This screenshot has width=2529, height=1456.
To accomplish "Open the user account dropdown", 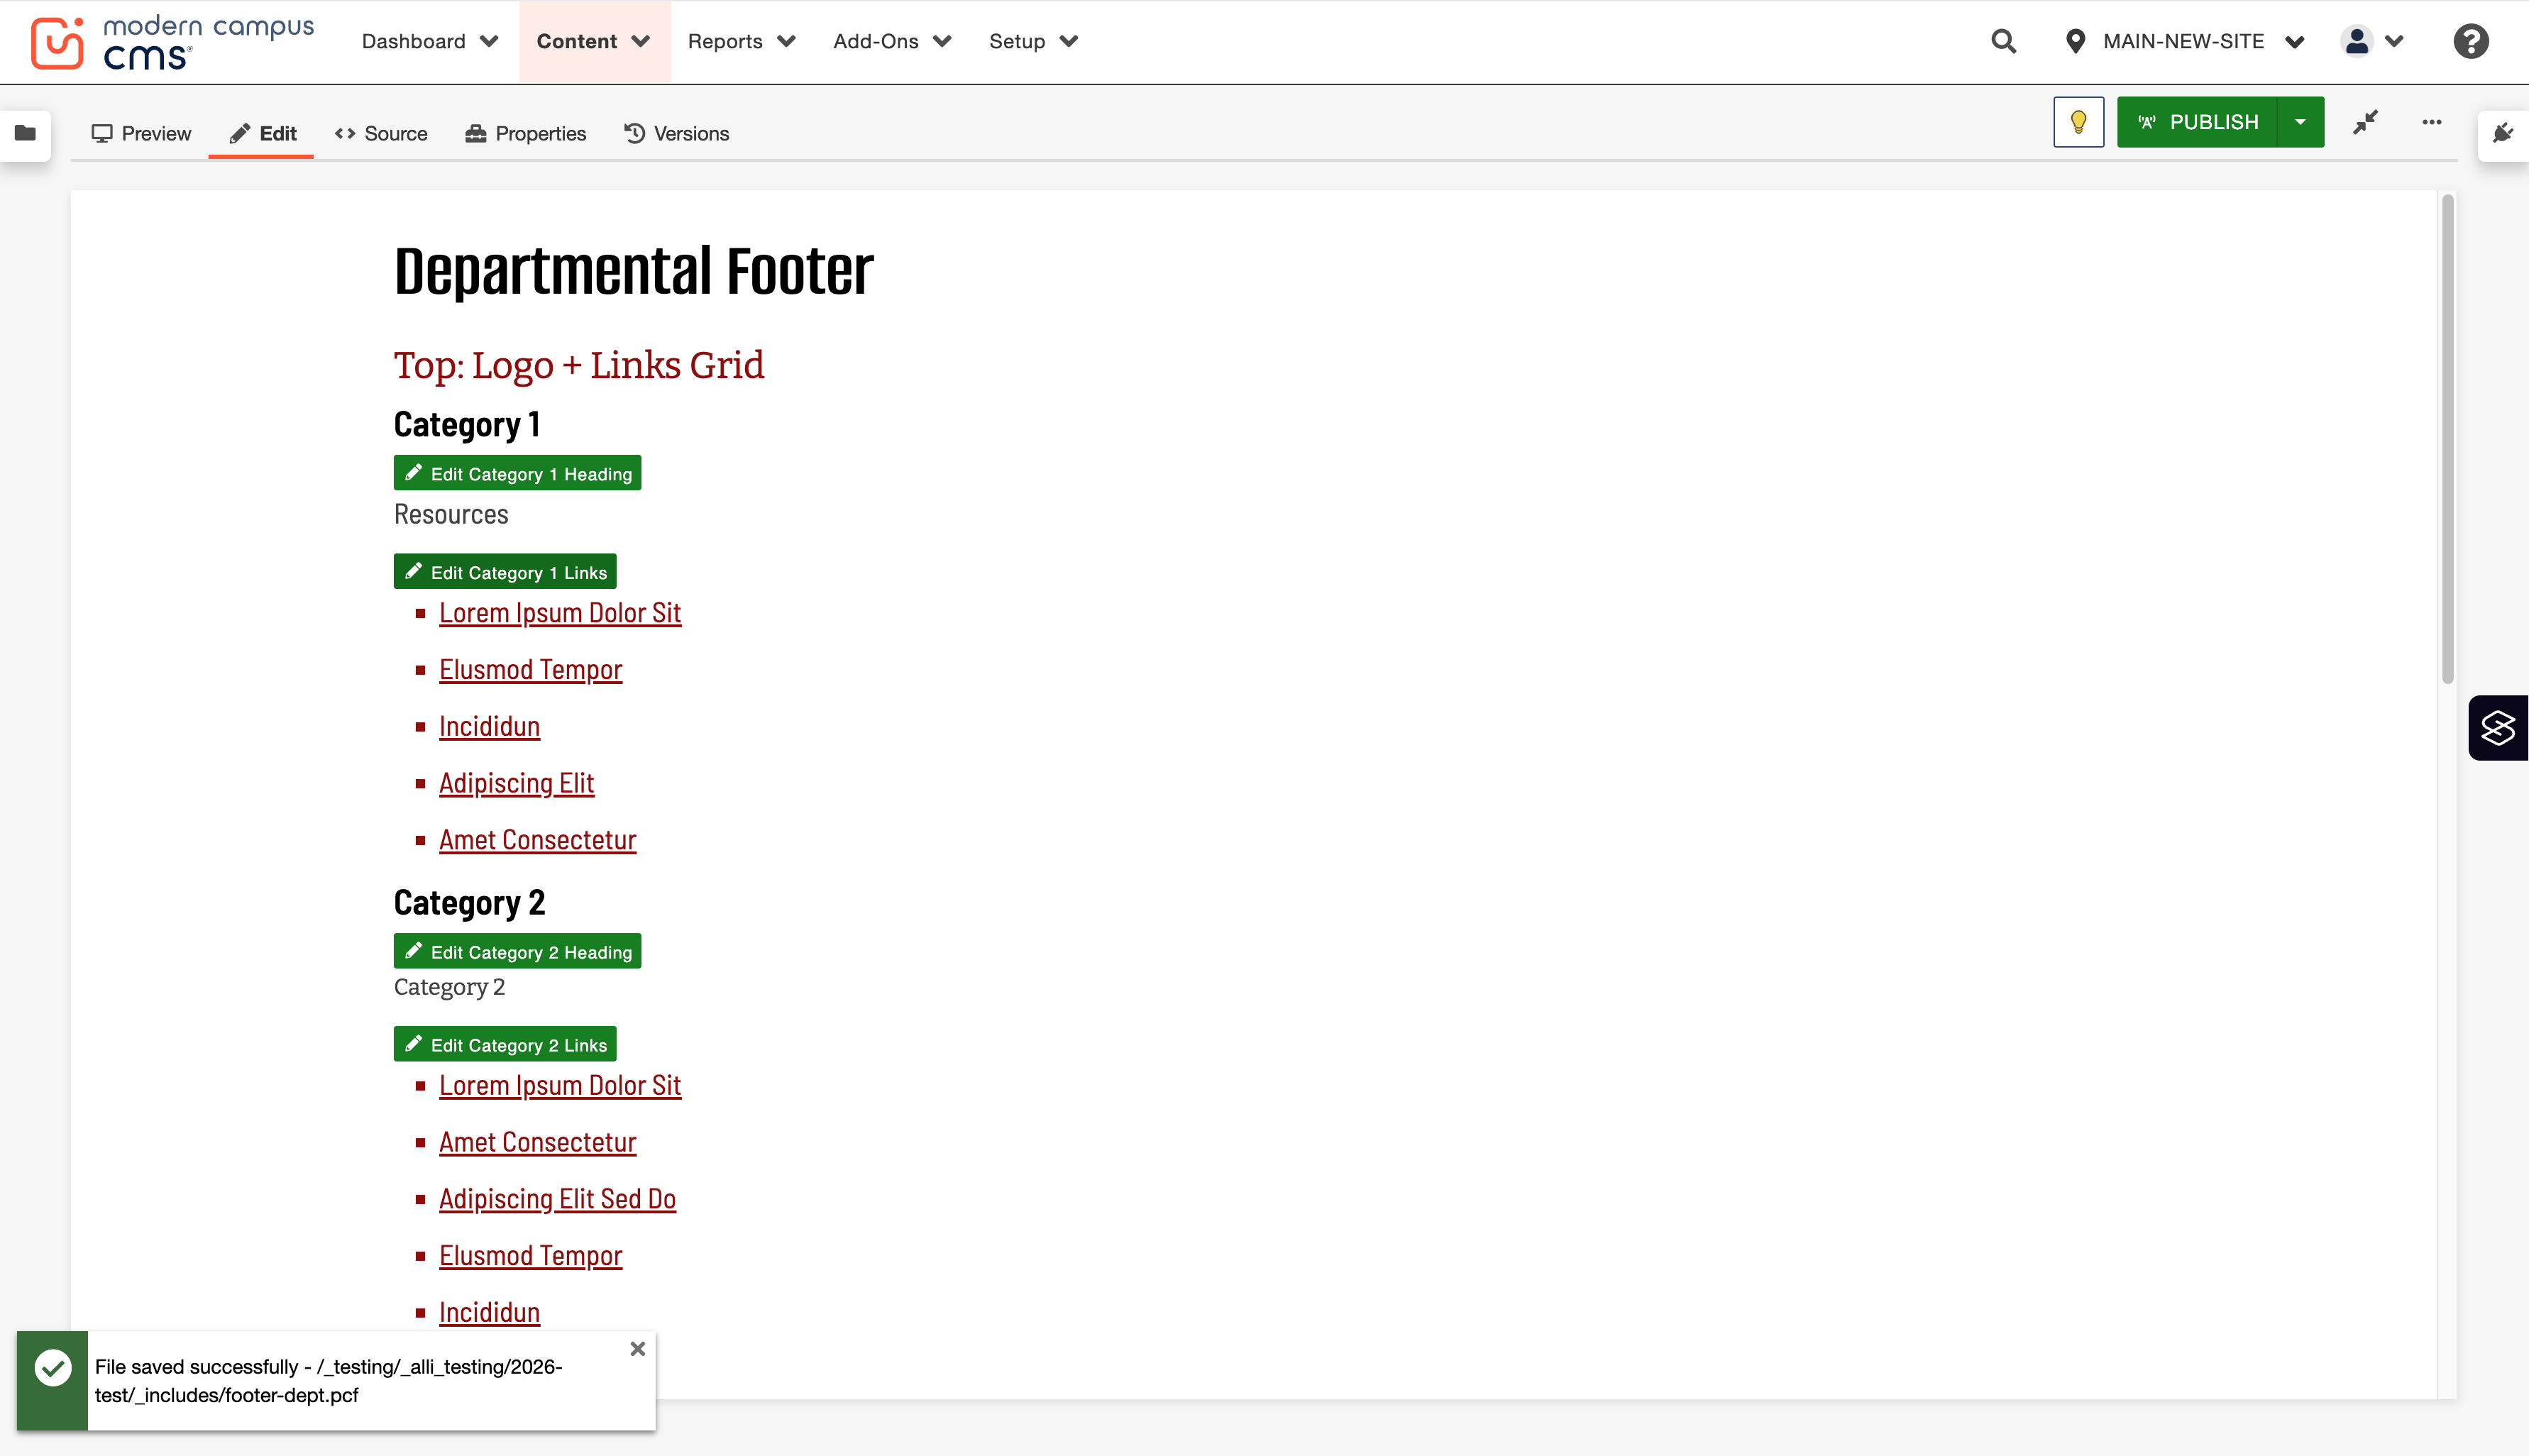I will [x=2371, y=41].
